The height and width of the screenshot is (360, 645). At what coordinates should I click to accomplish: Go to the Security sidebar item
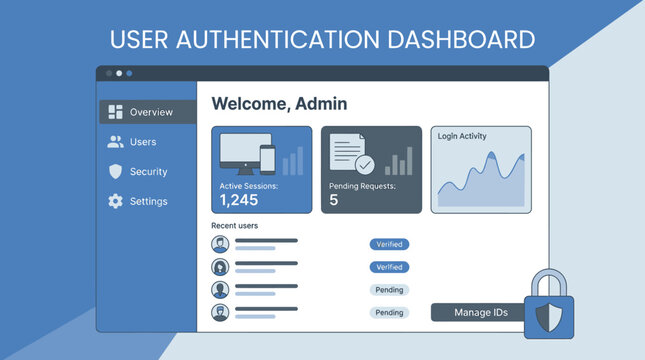148,172
